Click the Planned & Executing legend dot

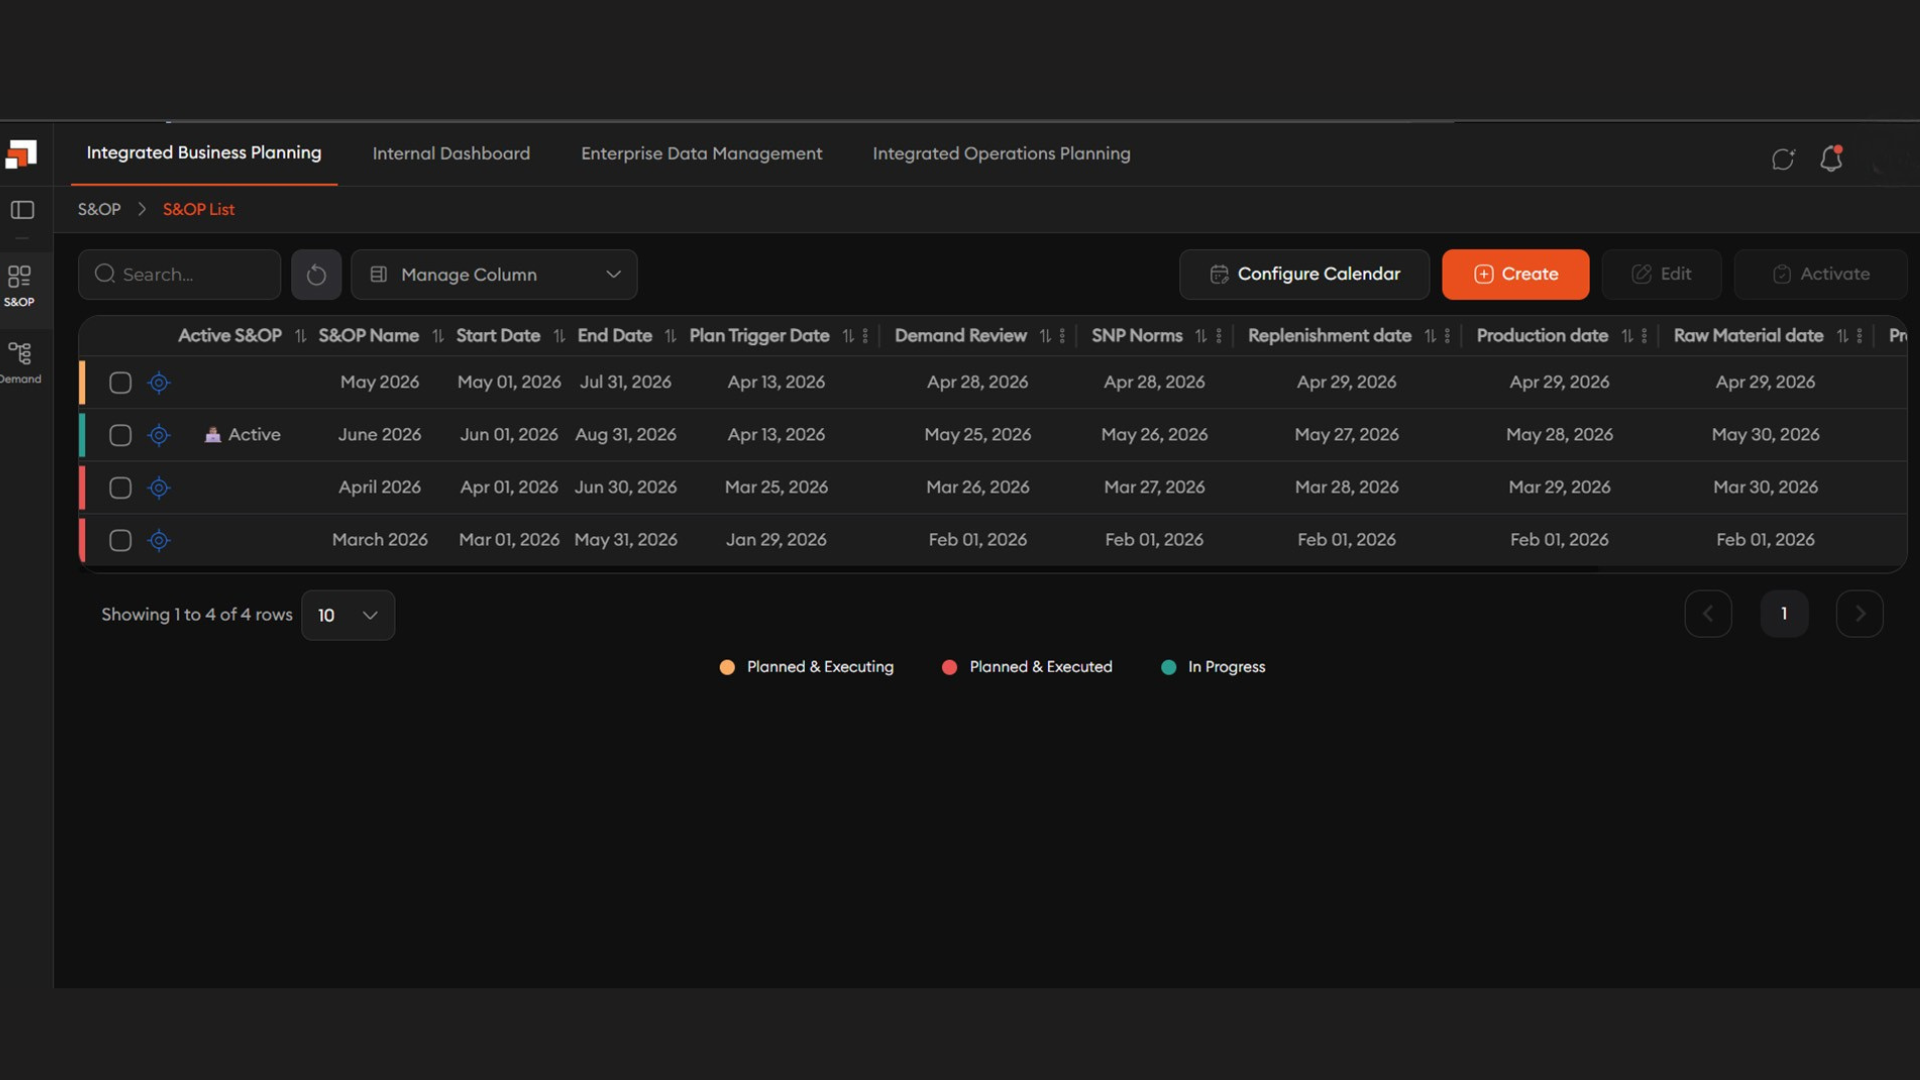(727, 667)
